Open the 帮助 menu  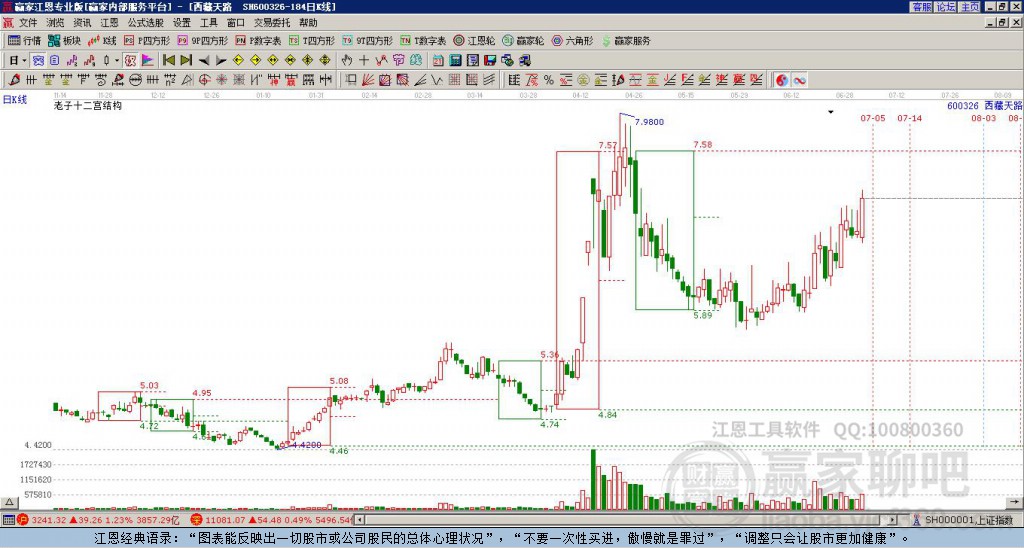308,23
